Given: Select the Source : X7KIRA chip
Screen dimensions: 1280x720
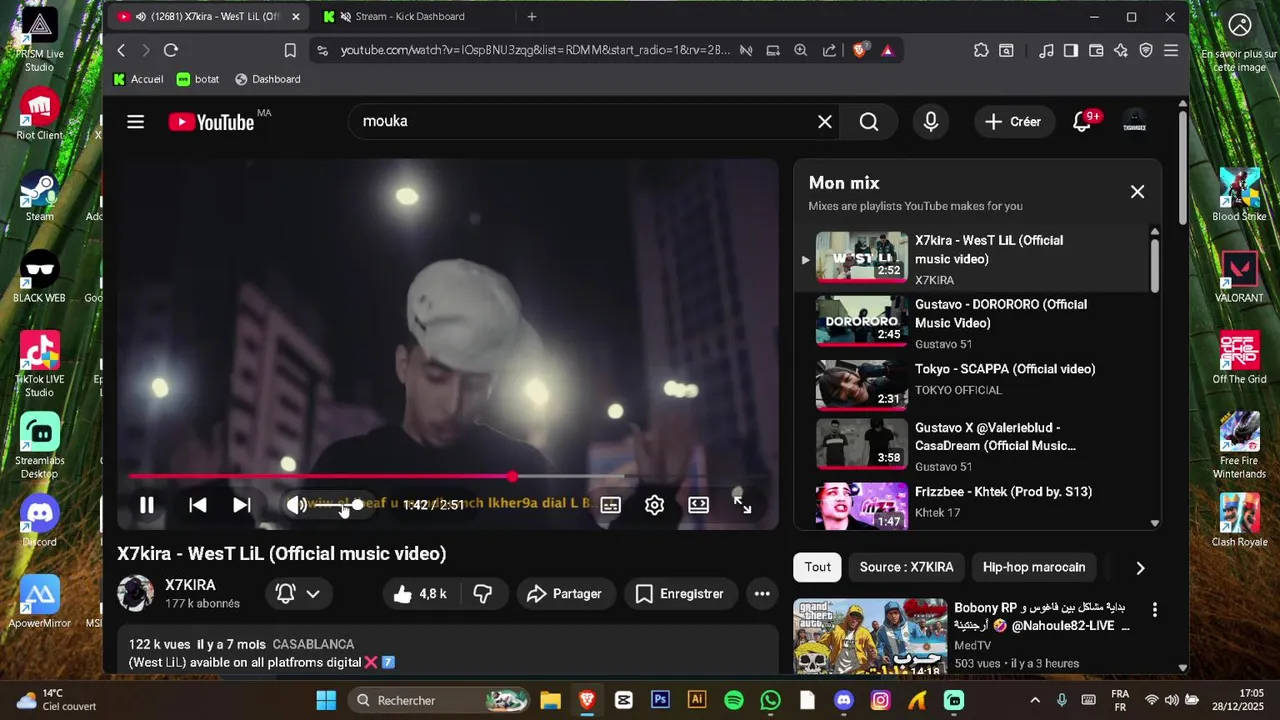Looking at the screenshot, I should point(906,567).
